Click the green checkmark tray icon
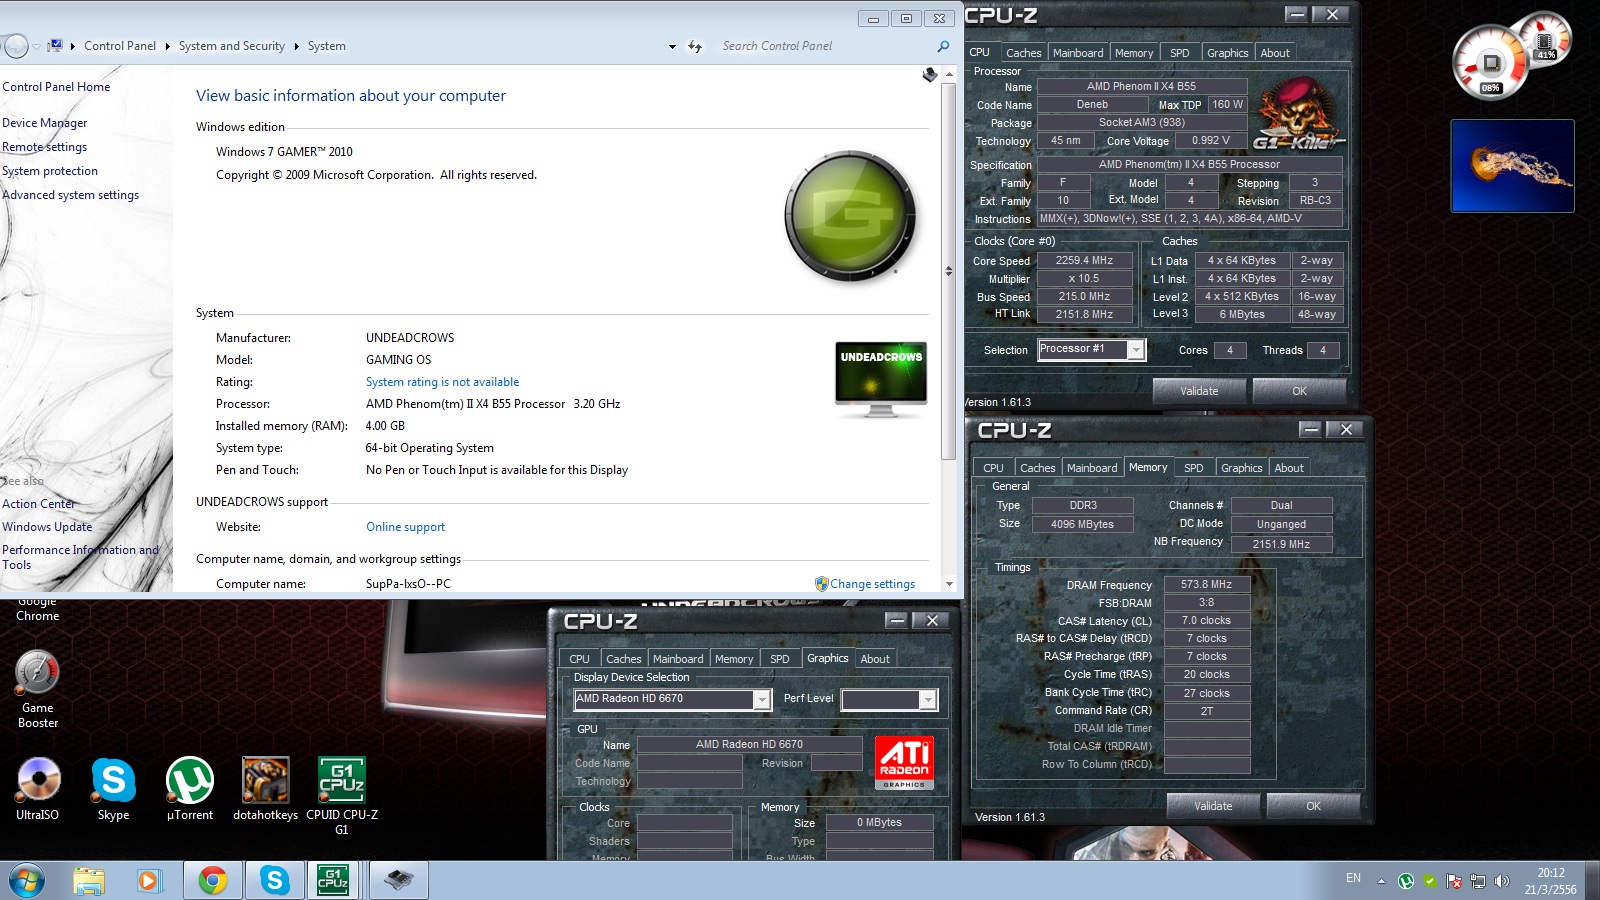Screen dimensions: 1600x900 (x=1430, y=881)
